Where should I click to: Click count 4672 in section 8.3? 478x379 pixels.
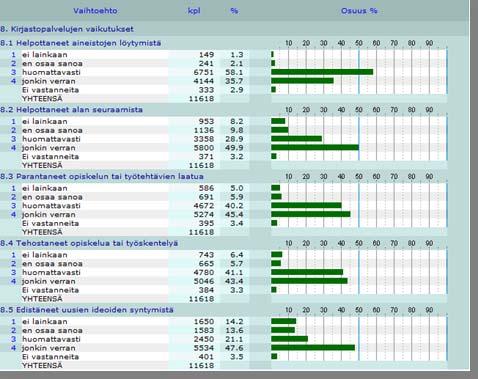(x=204, y=206)
